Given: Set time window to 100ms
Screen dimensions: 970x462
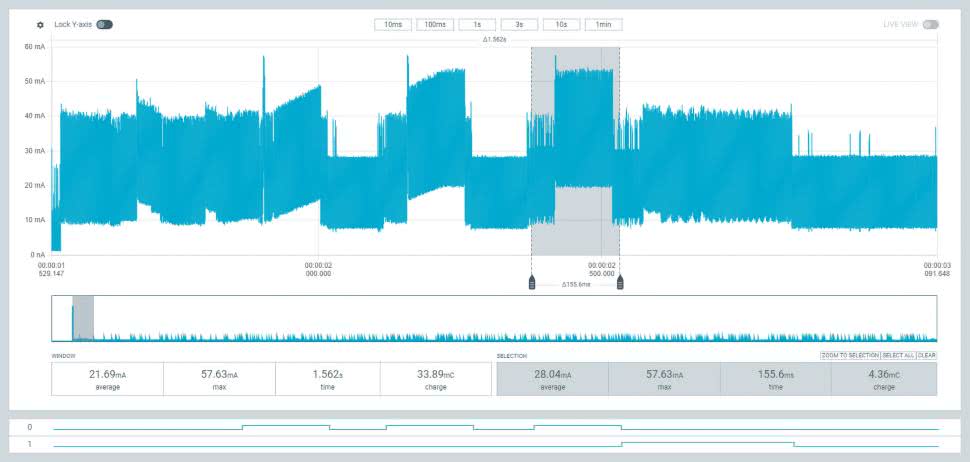Looking at the screenshot, I should tap(435, 24).
